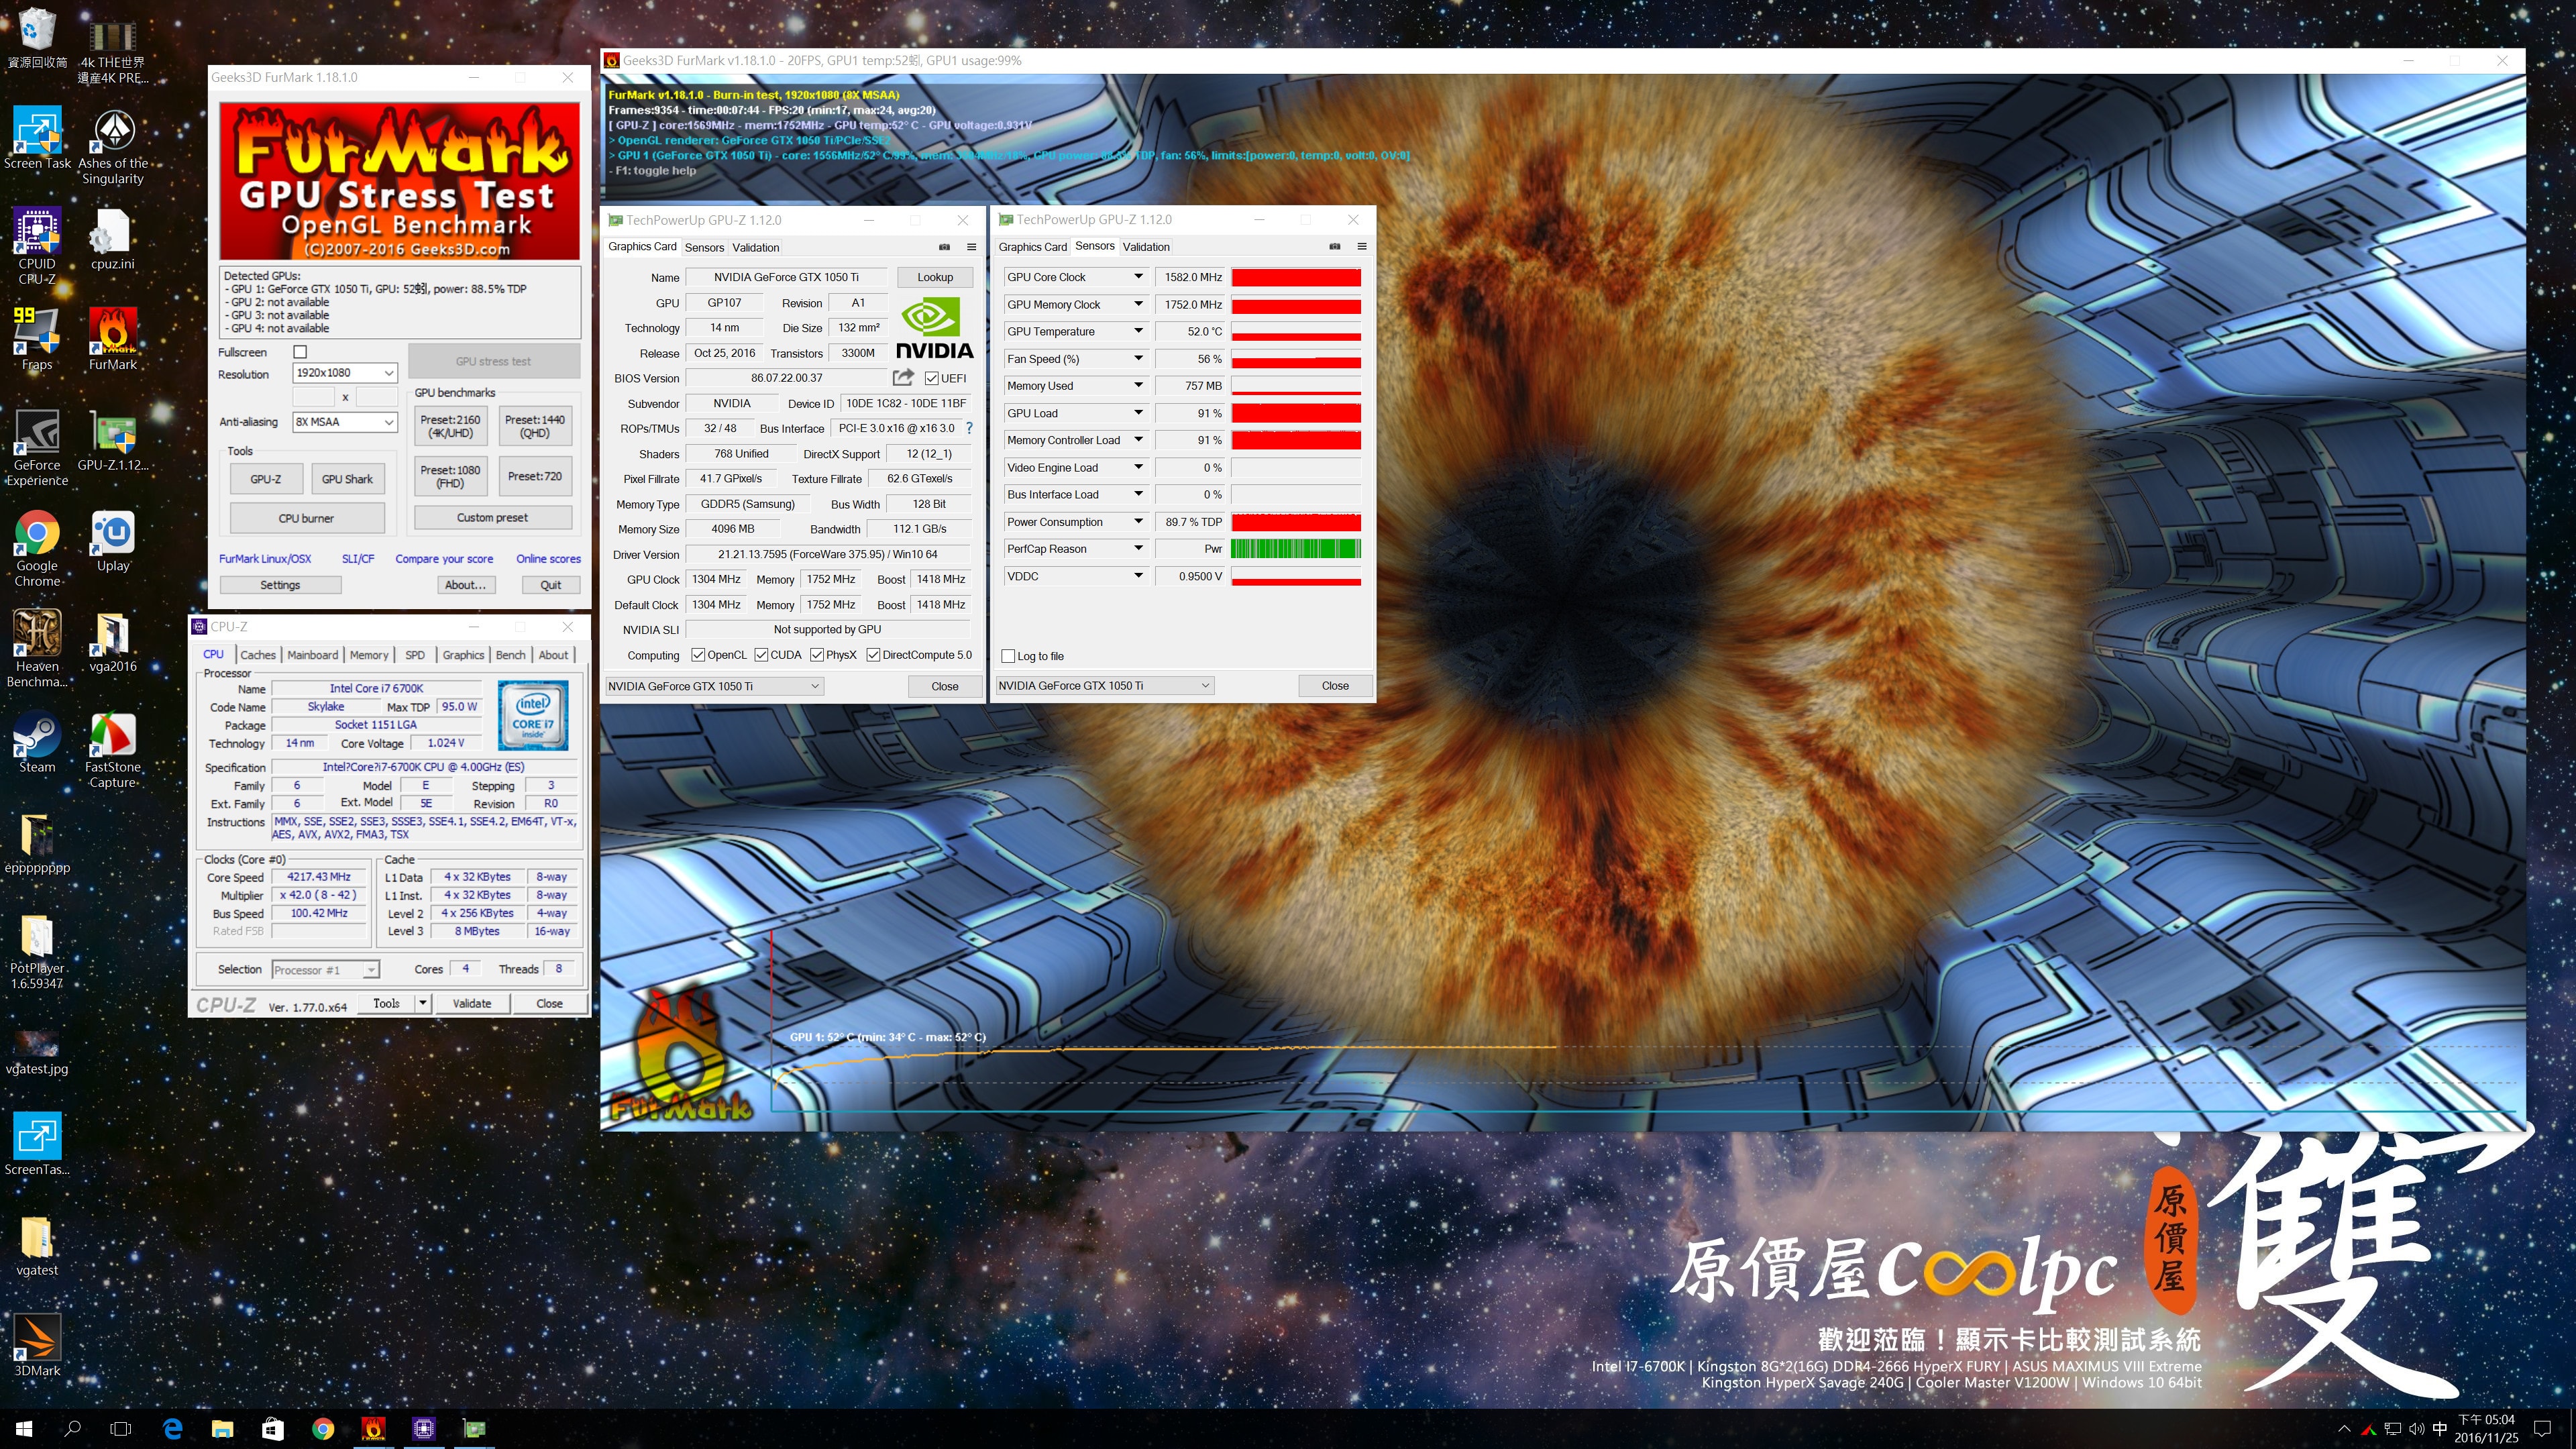Image resolution: width=2576 pixels, height=1449 pixels.
Task: Launch Heaven Benchmark desktop icon
Action: click(37, 648)
